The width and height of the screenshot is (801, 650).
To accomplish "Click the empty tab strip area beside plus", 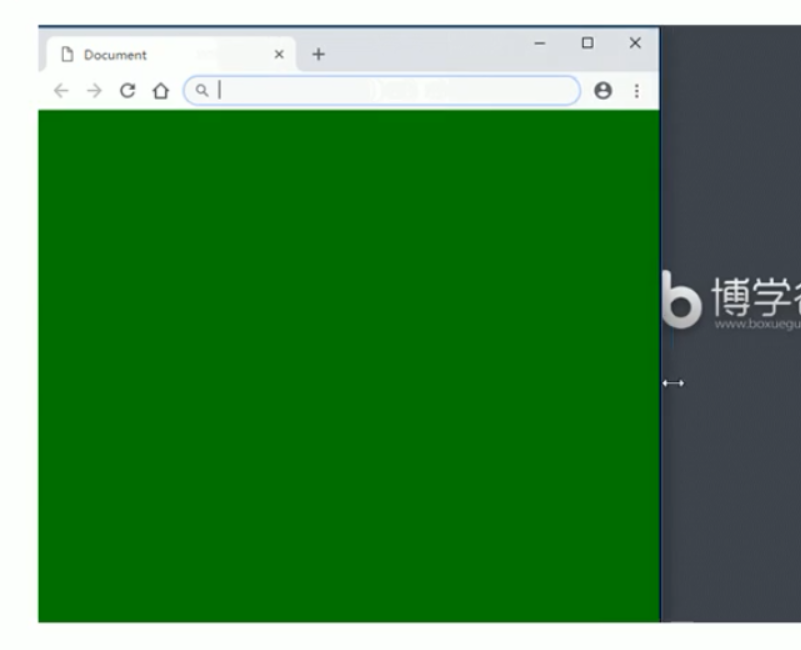I will point(424,54).
